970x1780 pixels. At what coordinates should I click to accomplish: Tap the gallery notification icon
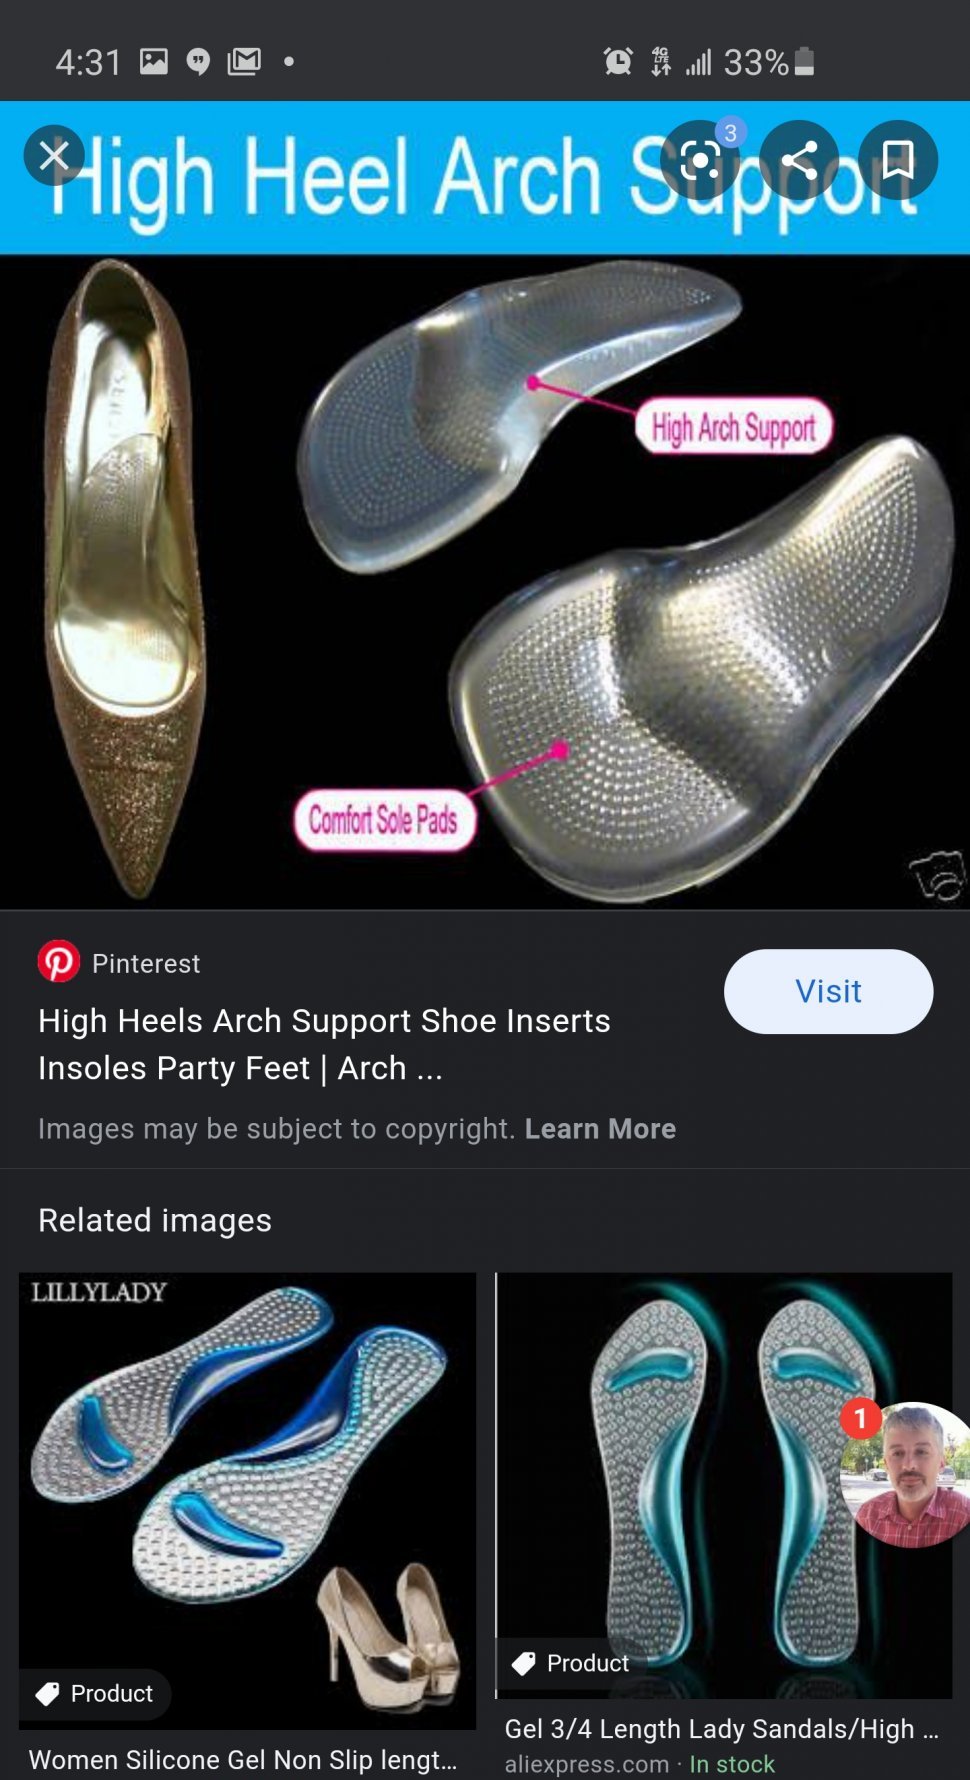coord(154,62)
